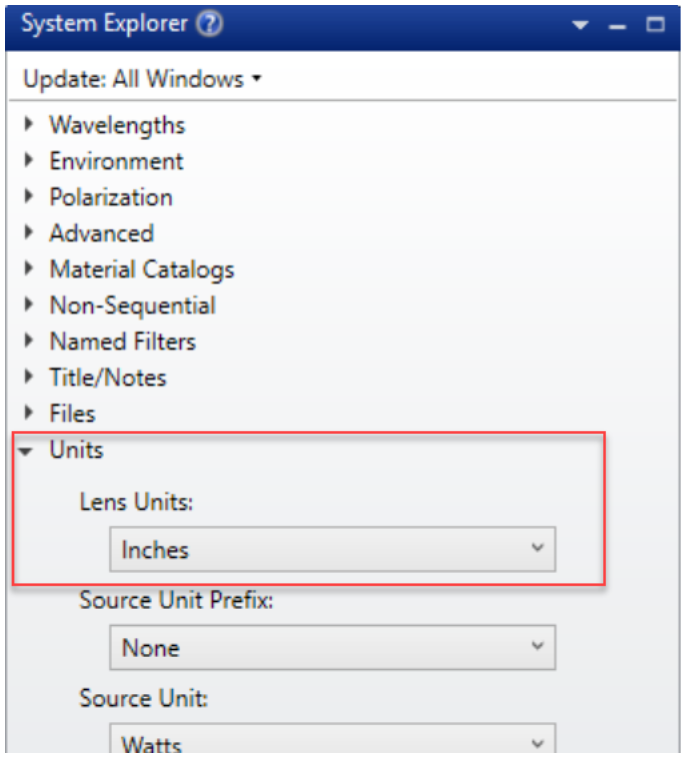Expand the Environment section arrow
The height and width of the screenshot is (757, 686).
pos(30,161)
